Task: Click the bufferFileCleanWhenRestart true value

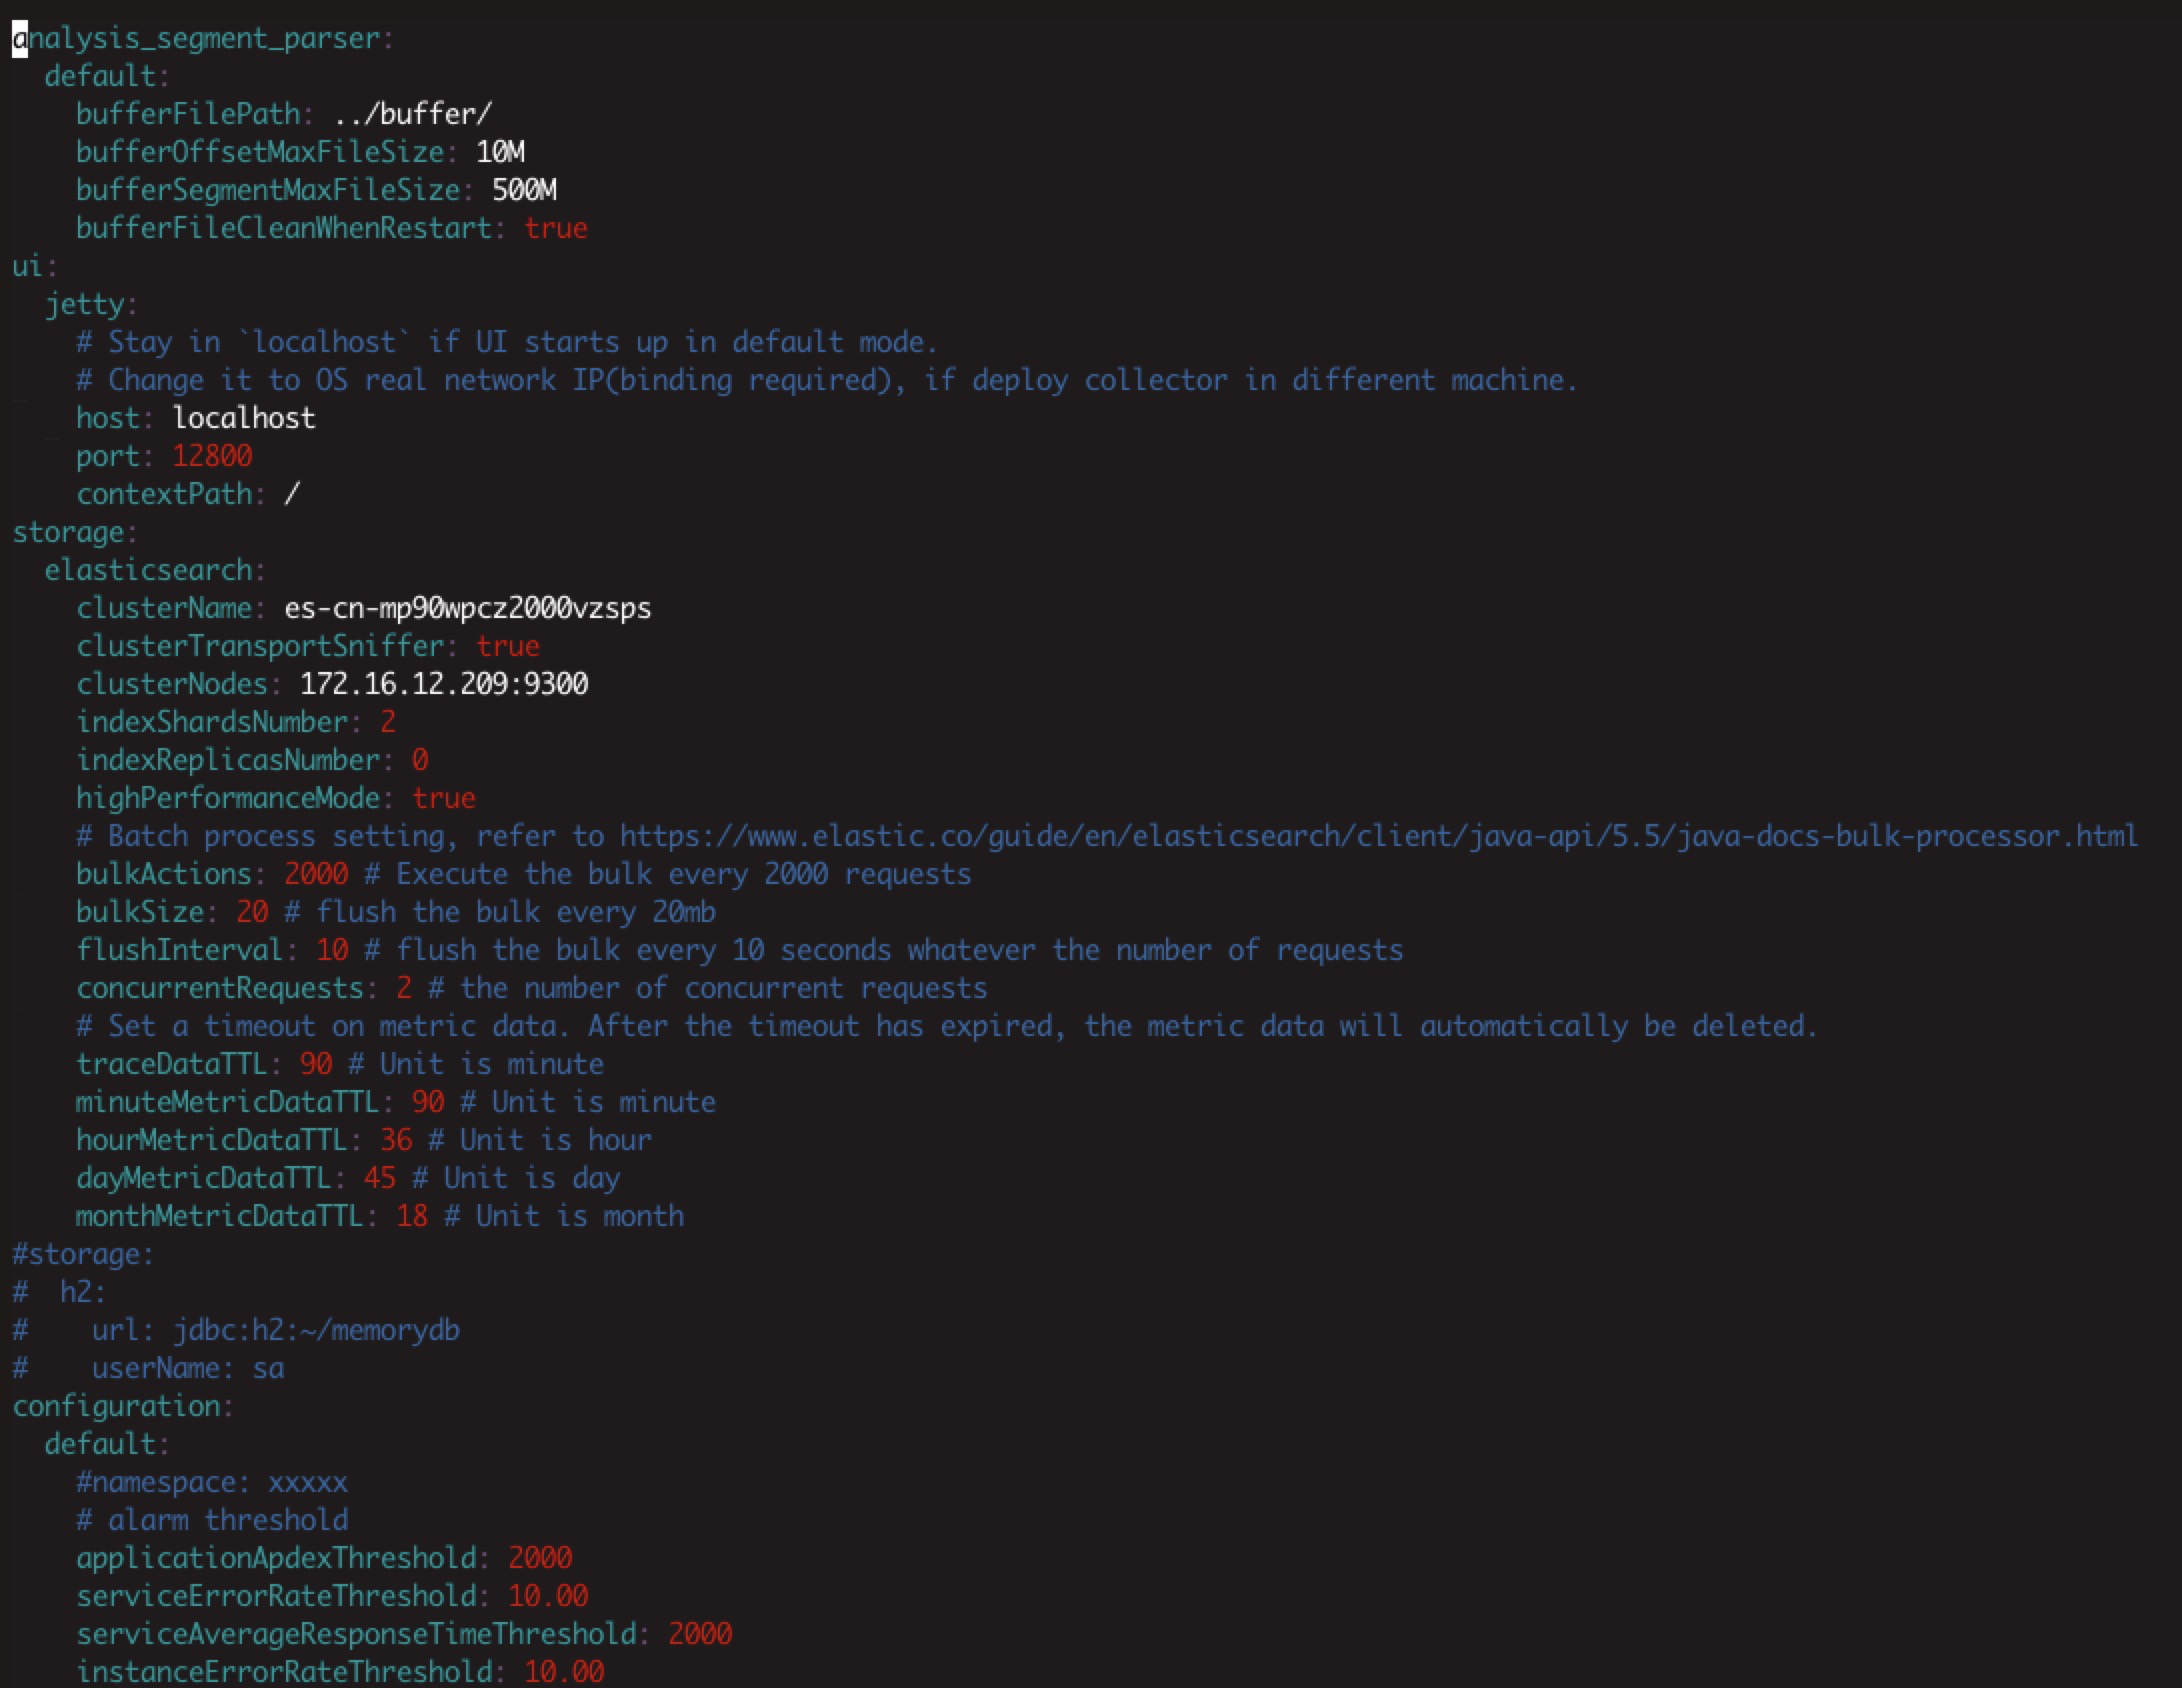Action: point(556,227)
